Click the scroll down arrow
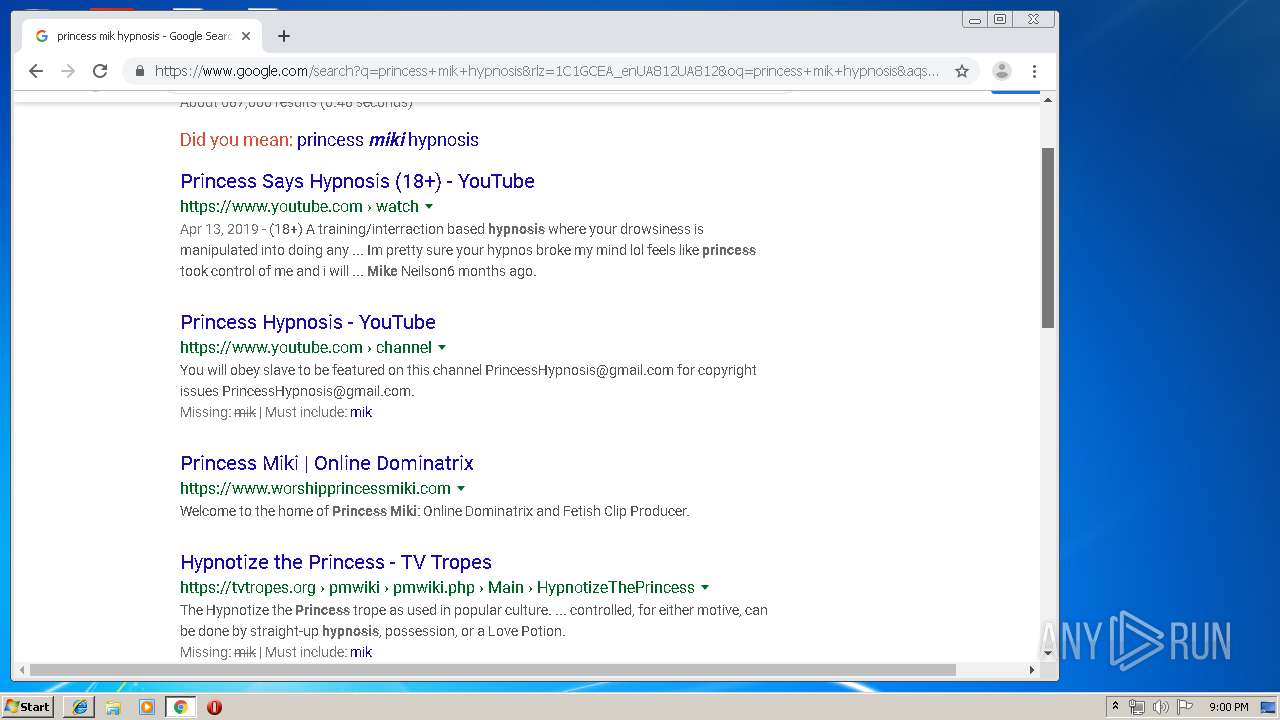Viewport: 1280px width, 720px height. (x=1048, y=653)
